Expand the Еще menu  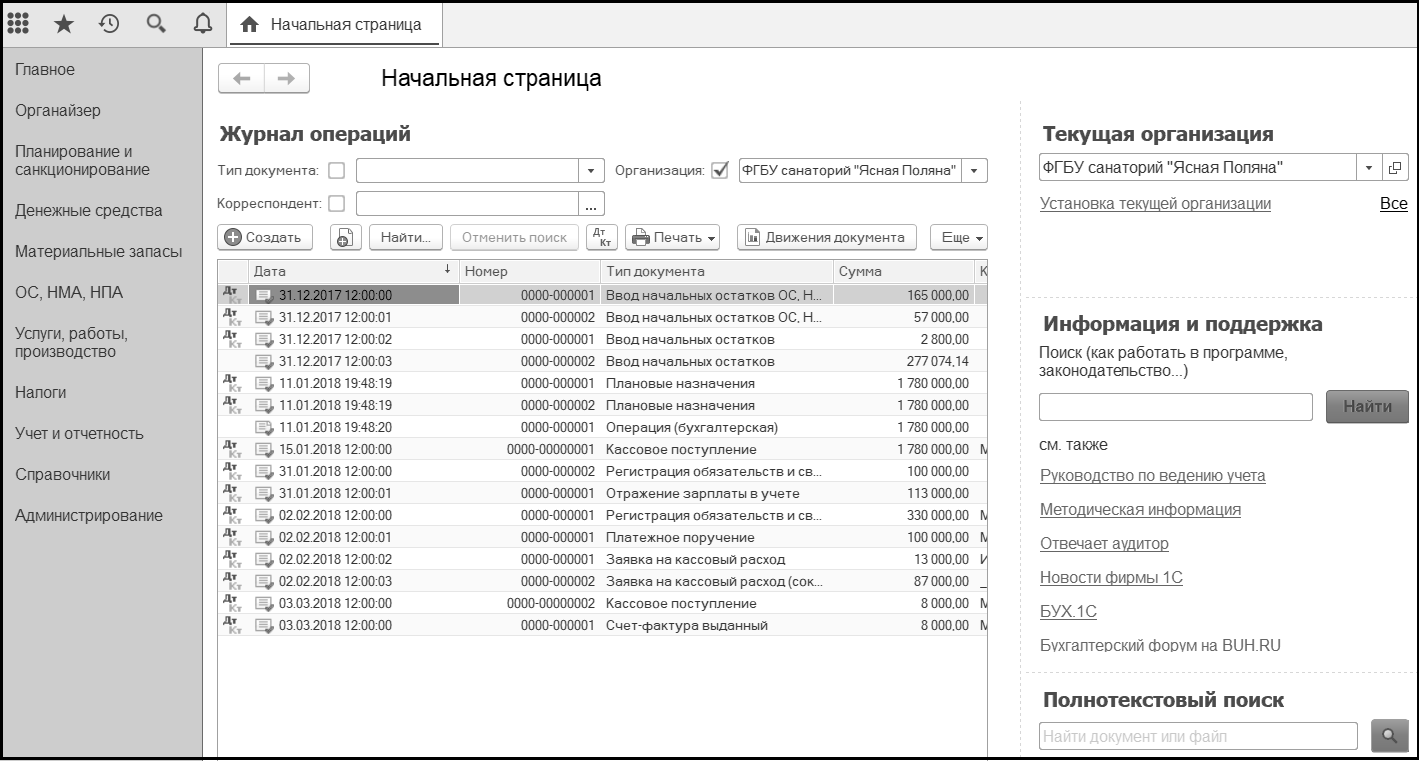(x=958, y=237)
